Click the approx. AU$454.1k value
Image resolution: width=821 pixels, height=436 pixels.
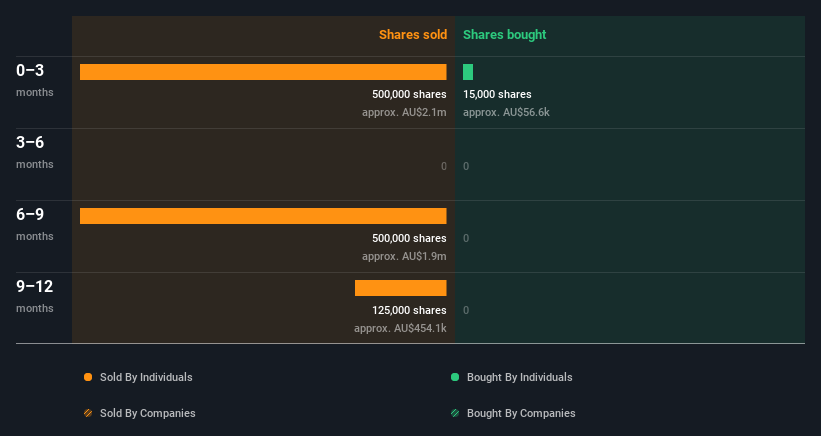click(x=400, y=329)
